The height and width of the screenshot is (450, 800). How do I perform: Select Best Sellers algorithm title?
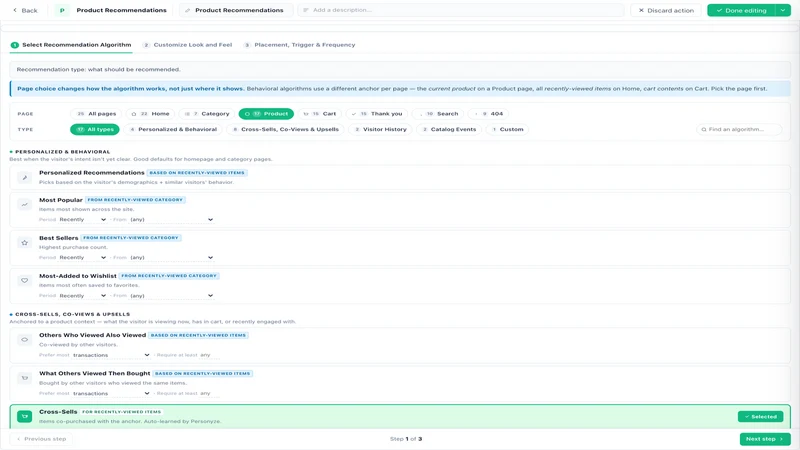(59, 238)
